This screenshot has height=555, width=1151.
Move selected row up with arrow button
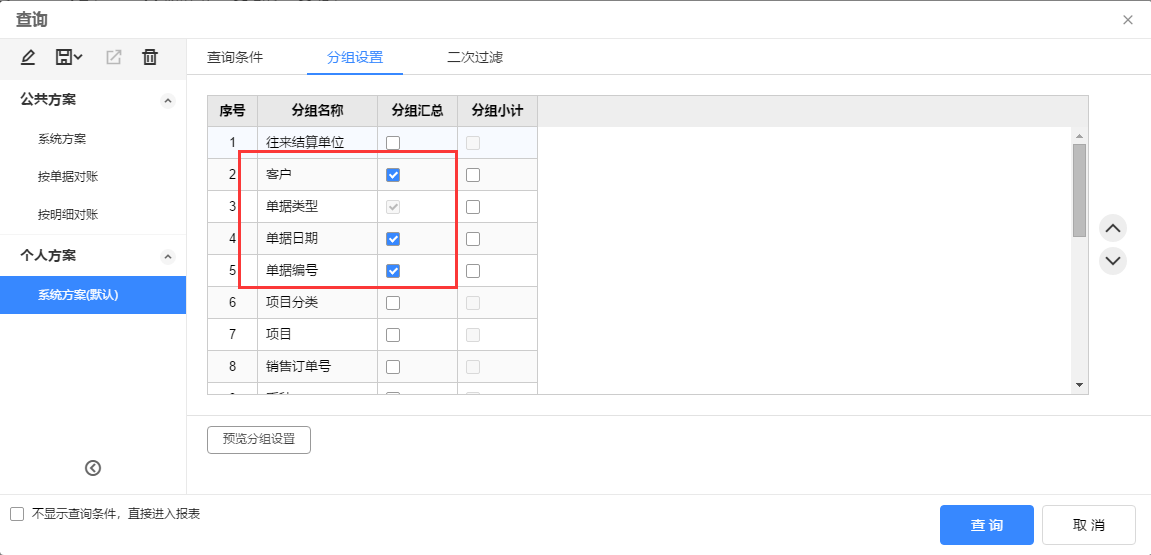pos(1113,229)
